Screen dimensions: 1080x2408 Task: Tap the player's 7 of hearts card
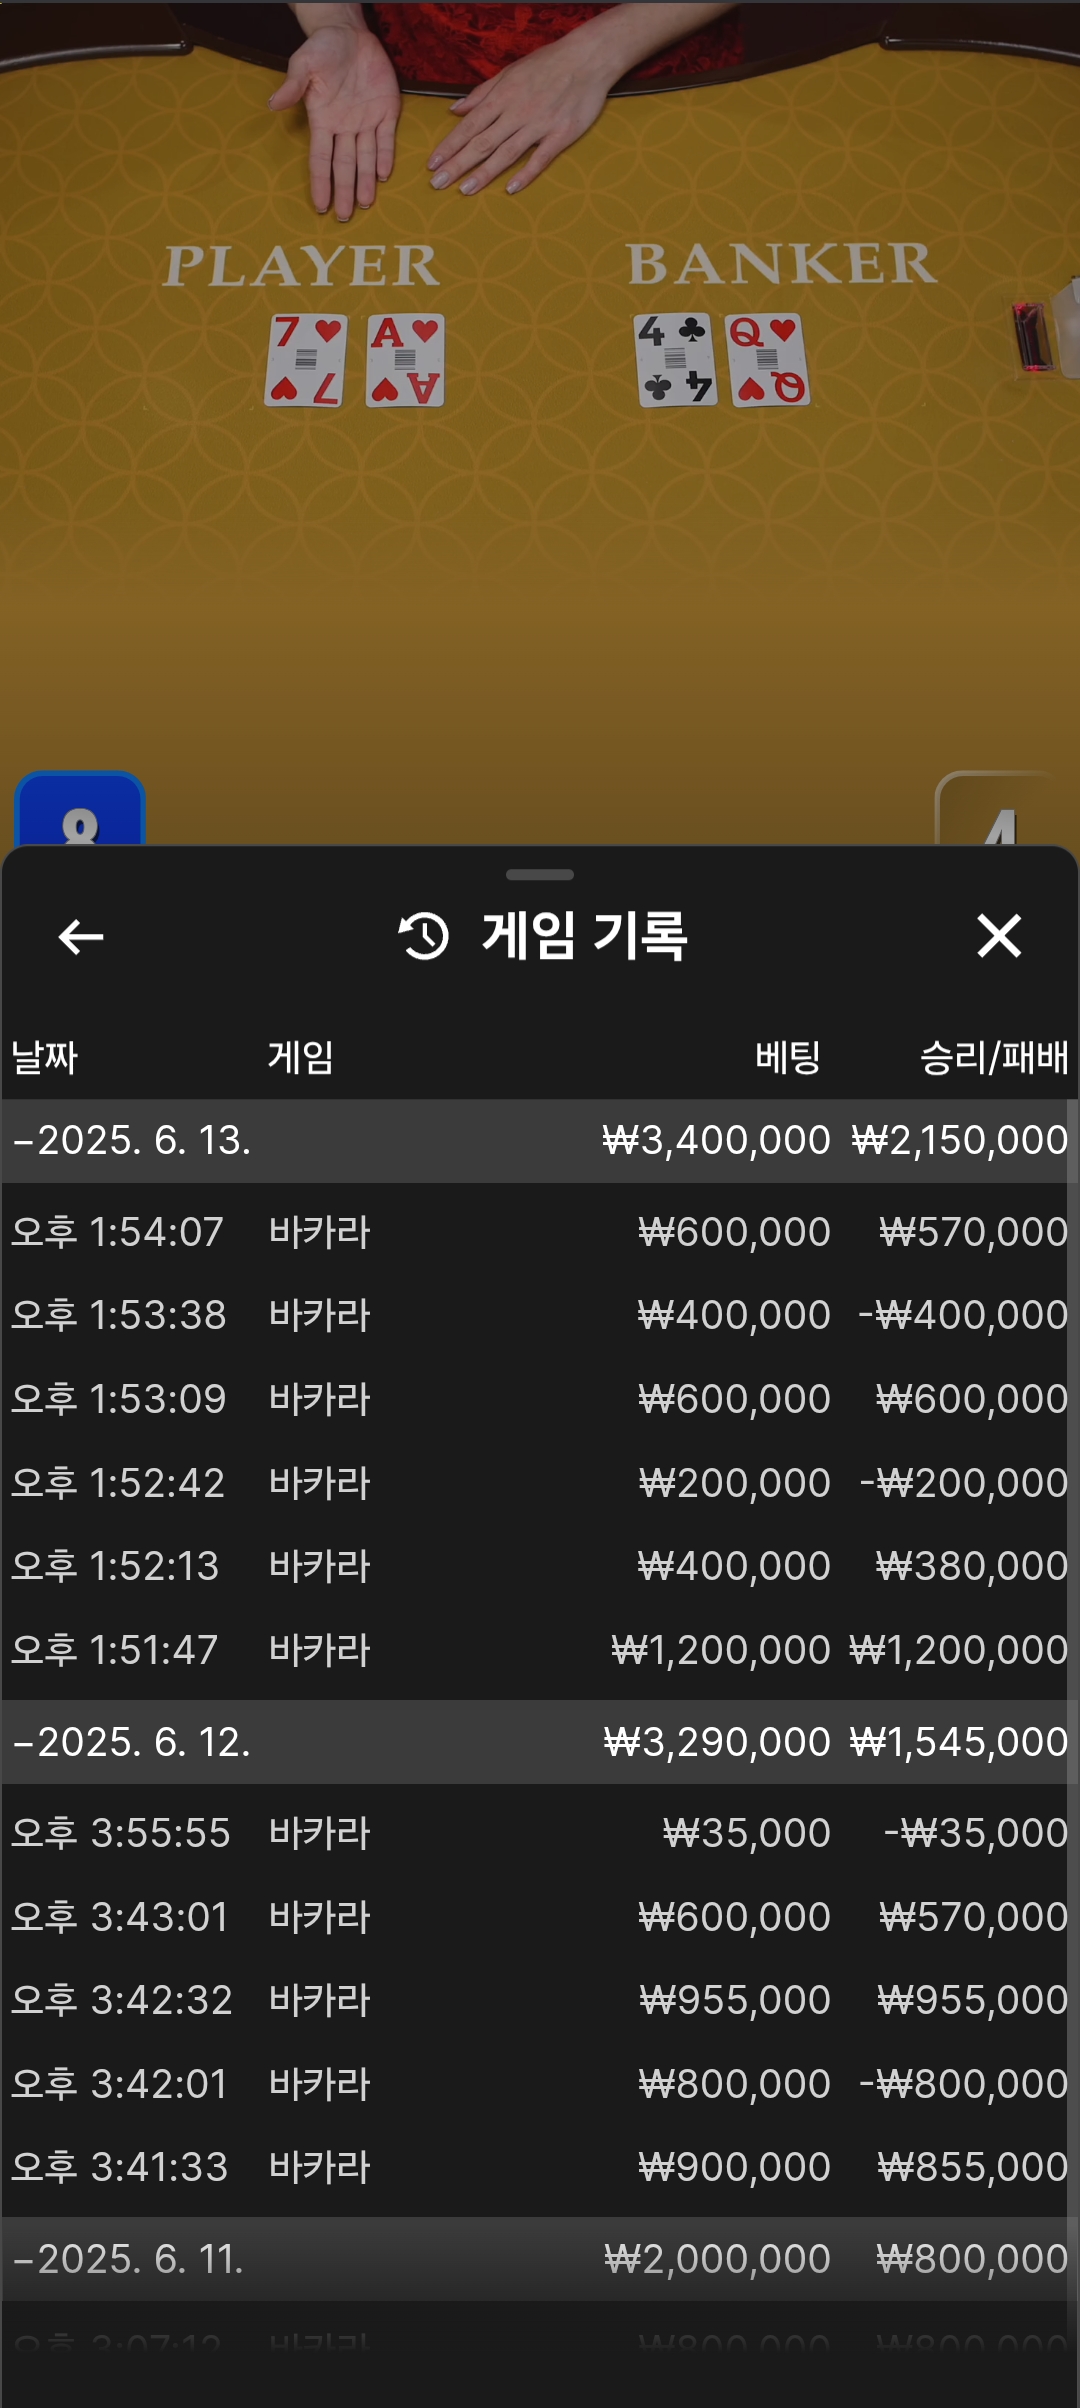306,360
